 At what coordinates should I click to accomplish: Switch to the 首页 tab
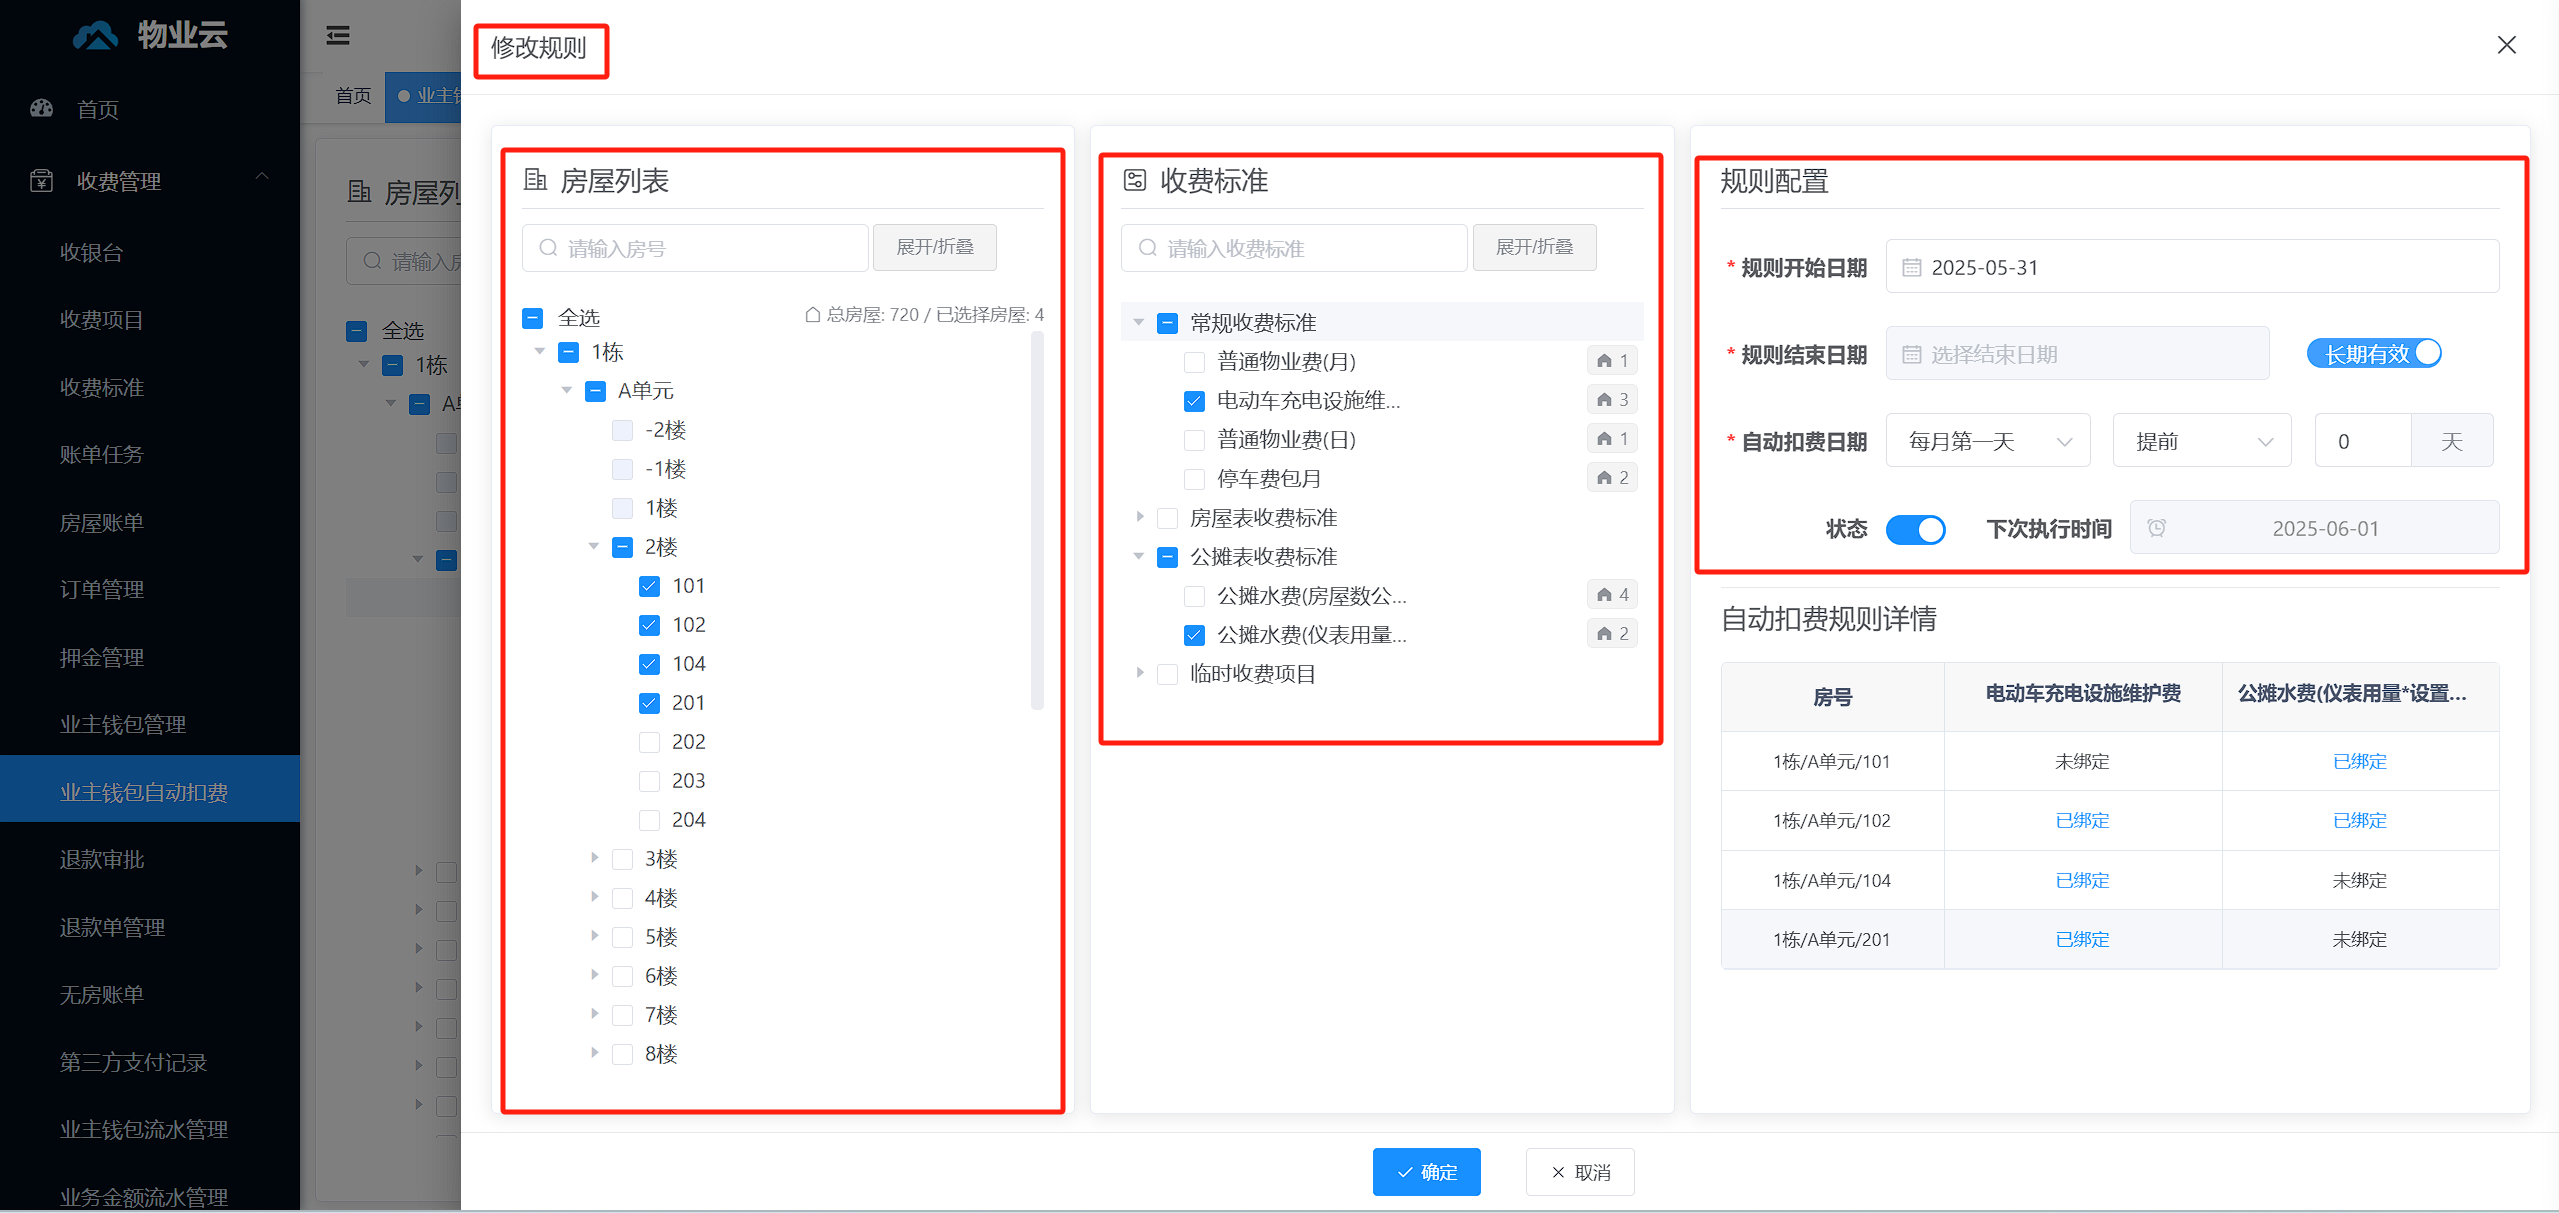click(x=353, y=96)
